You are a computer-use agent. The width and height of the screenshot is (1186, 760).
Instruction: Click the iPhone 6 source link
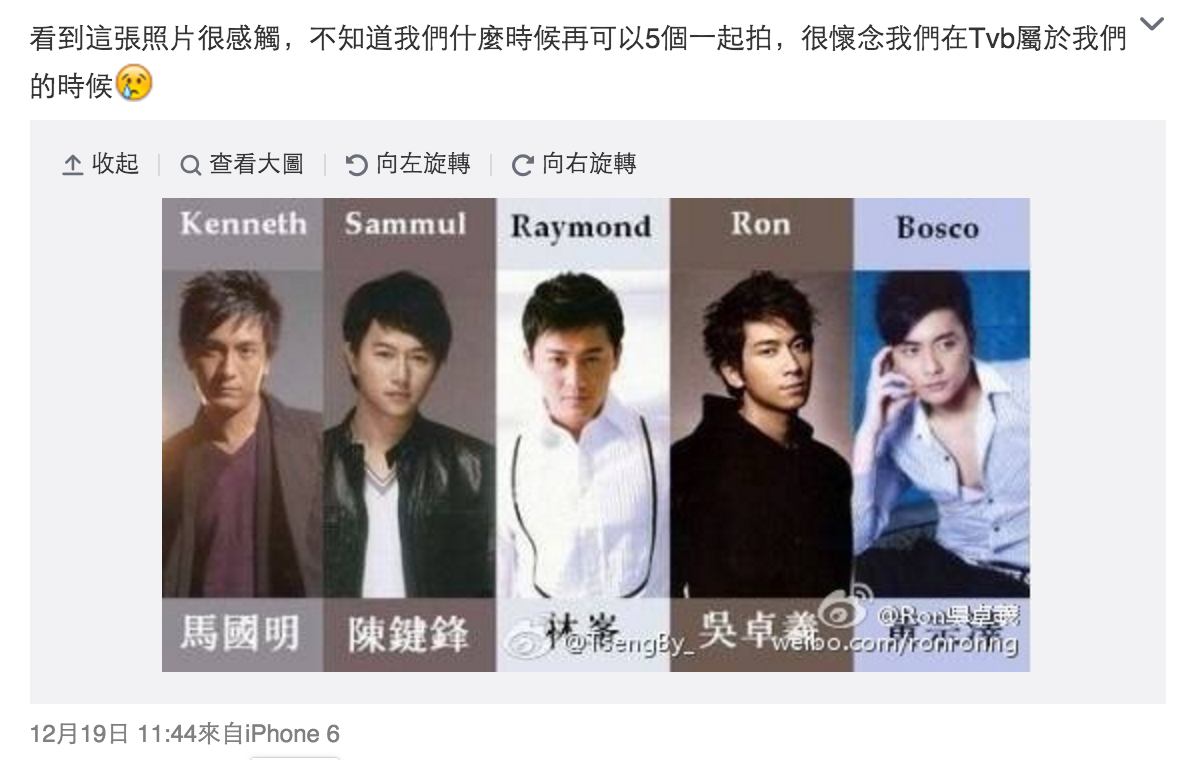pyautogui.click(x=292, y=734)
